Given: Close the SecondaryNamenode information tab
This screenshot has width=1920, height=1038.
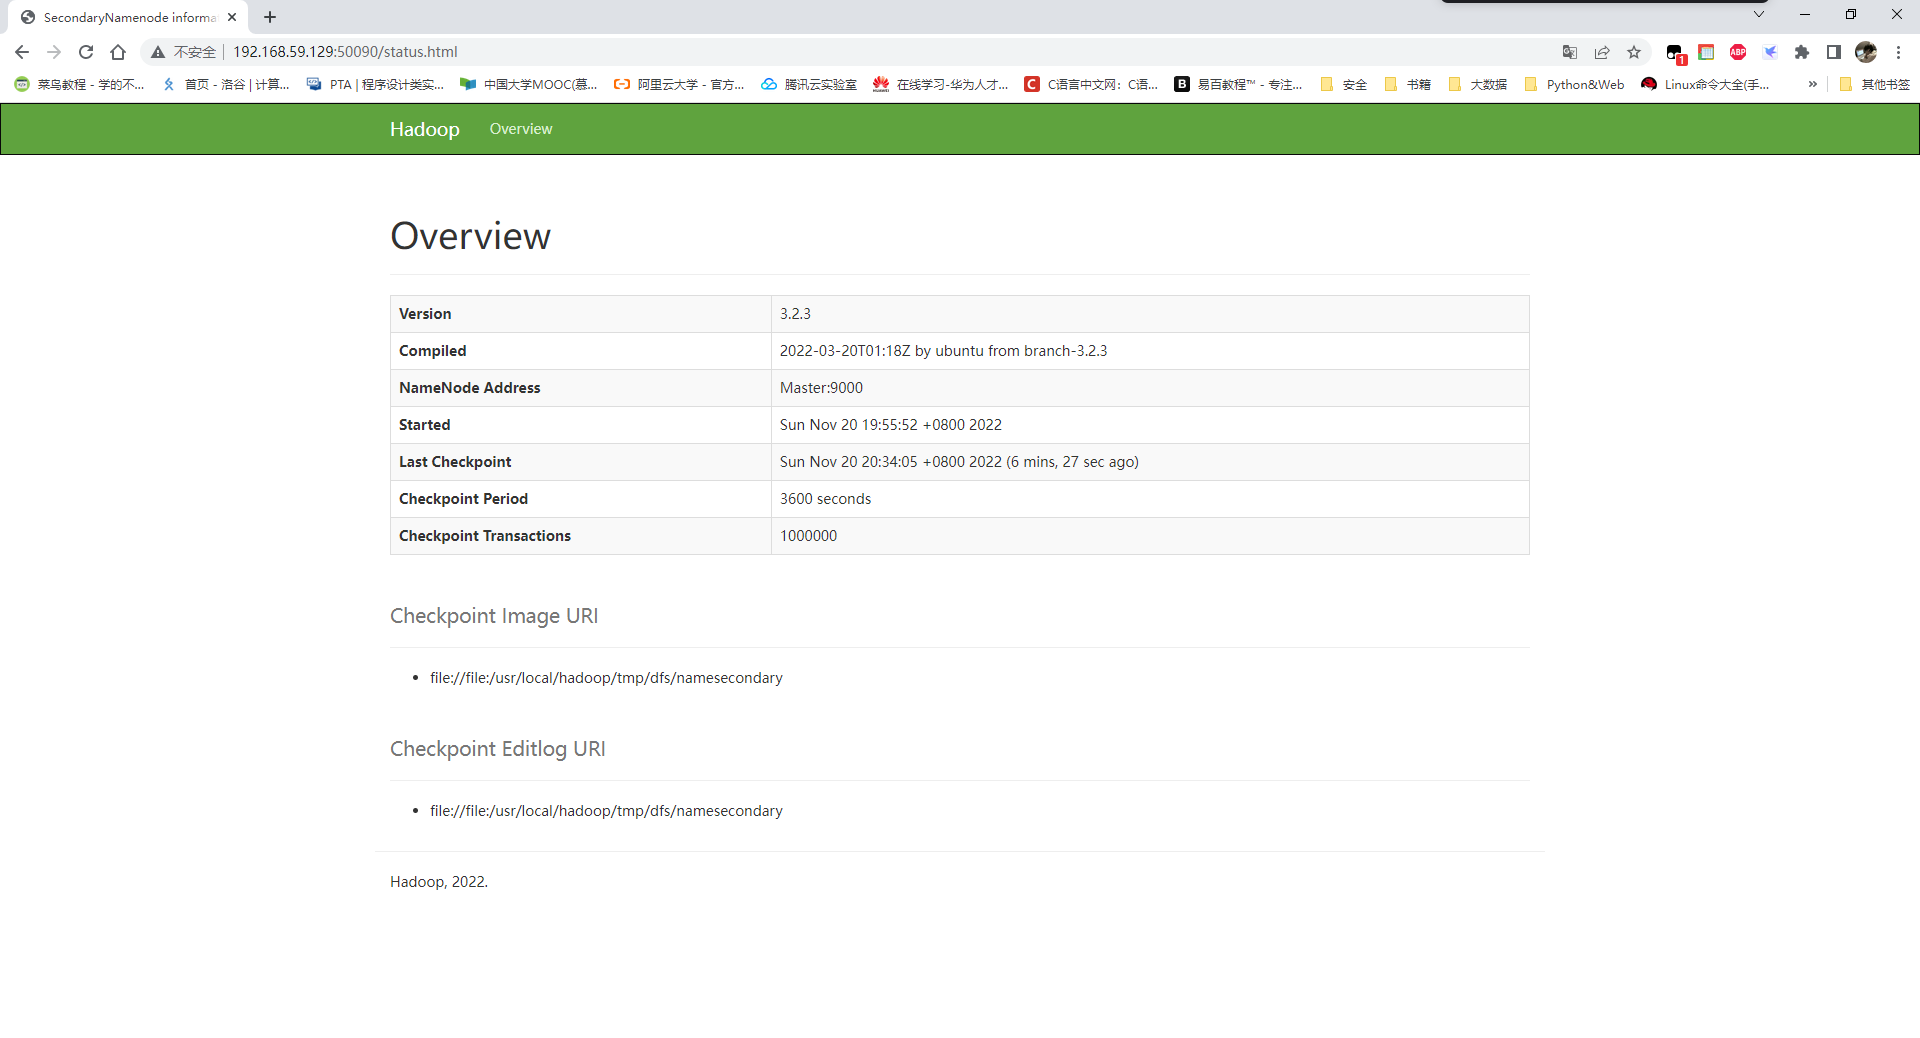Looking at the screenshot, I should tap(232, 17).
